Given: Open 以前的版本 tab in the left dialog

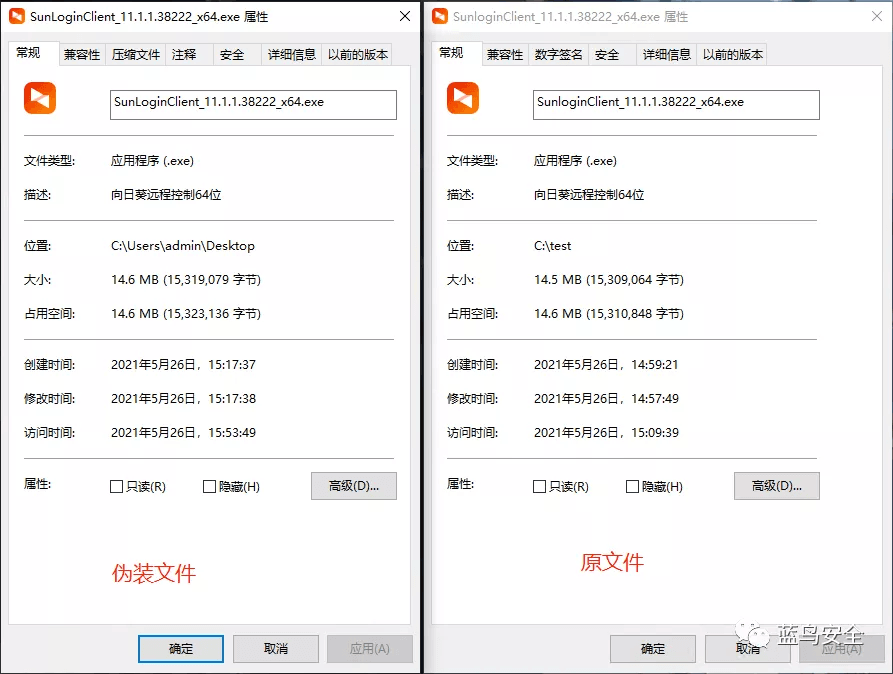Looking at the screenshot, I should tap(358, 55).
